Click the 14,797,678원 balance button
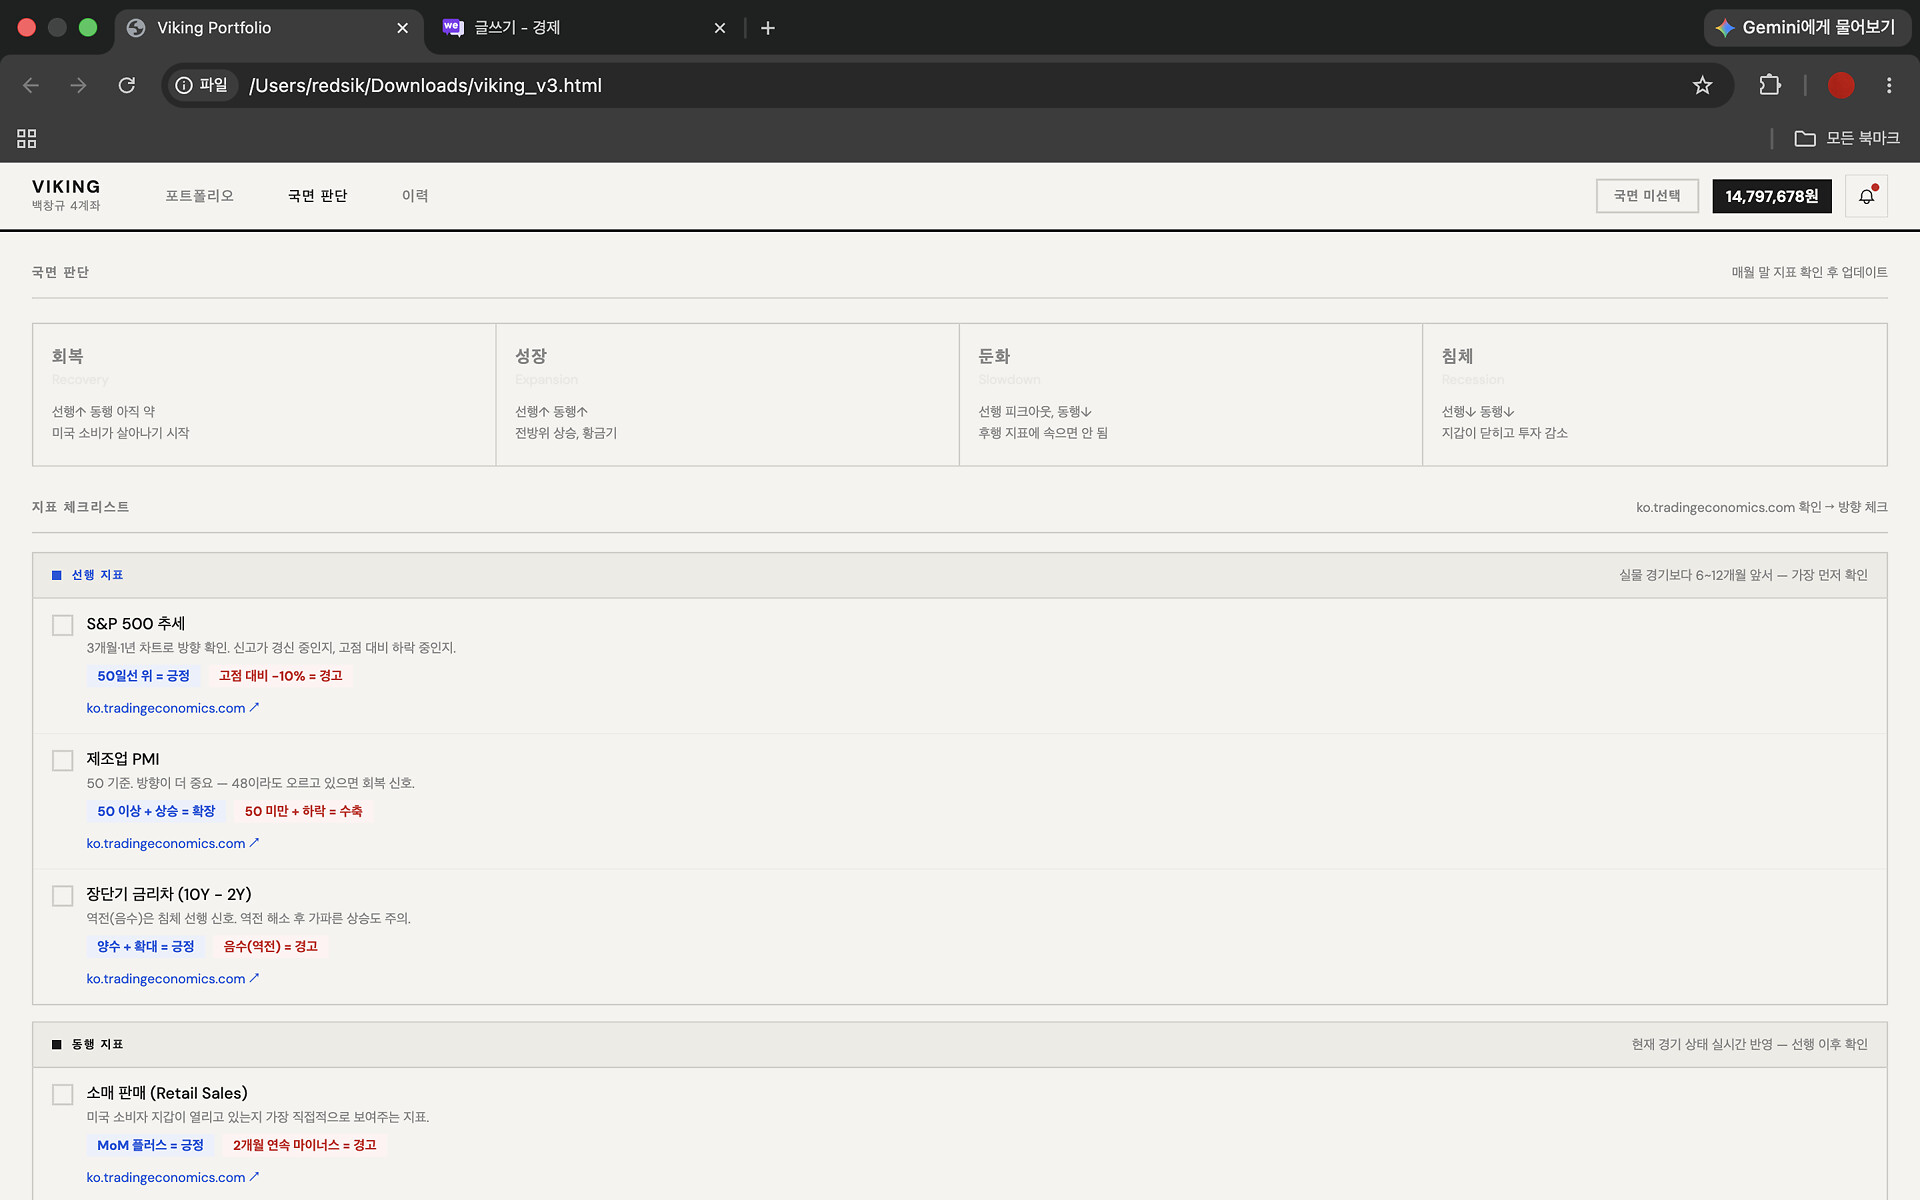Screen dimensions: 1920x1200 click(1771, 196)
